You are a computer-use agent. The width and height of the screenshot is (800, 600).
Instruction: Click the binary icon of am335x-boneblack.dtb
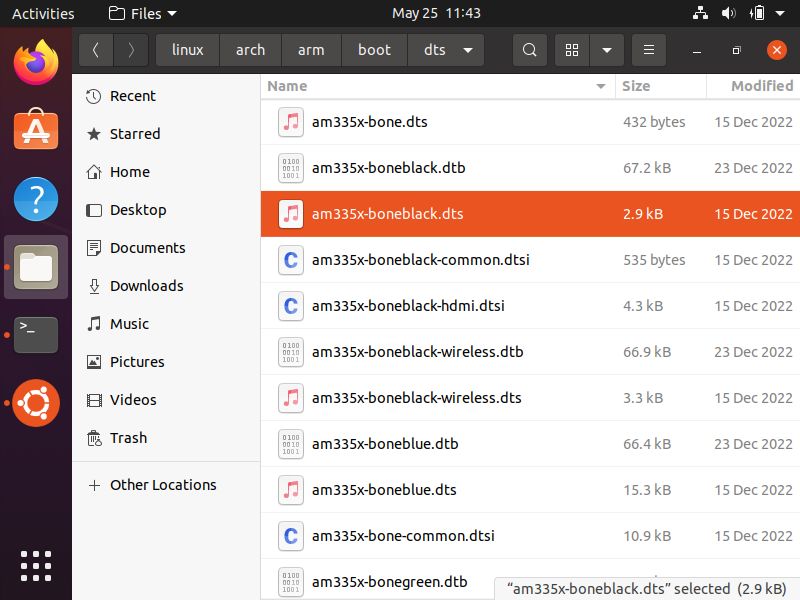(x=291, y=168)
